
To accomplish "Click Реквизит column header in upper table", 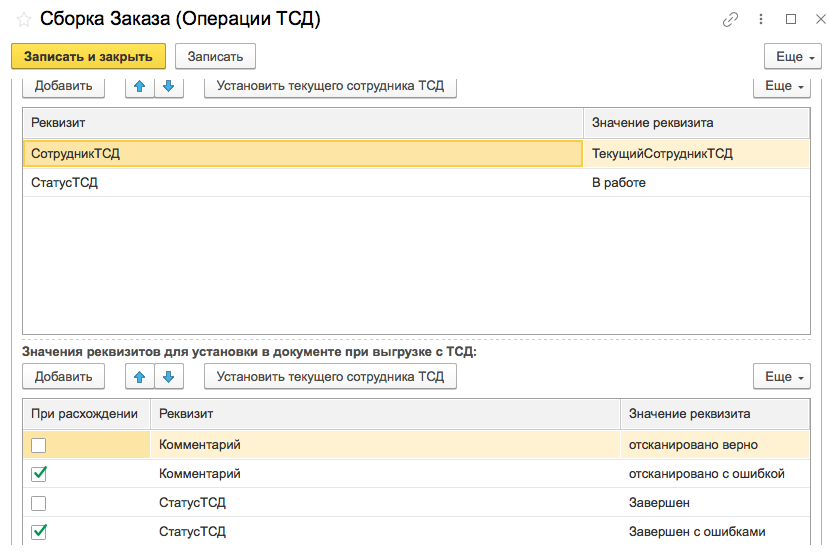I will pyautogui.click(x=303, y=123).
